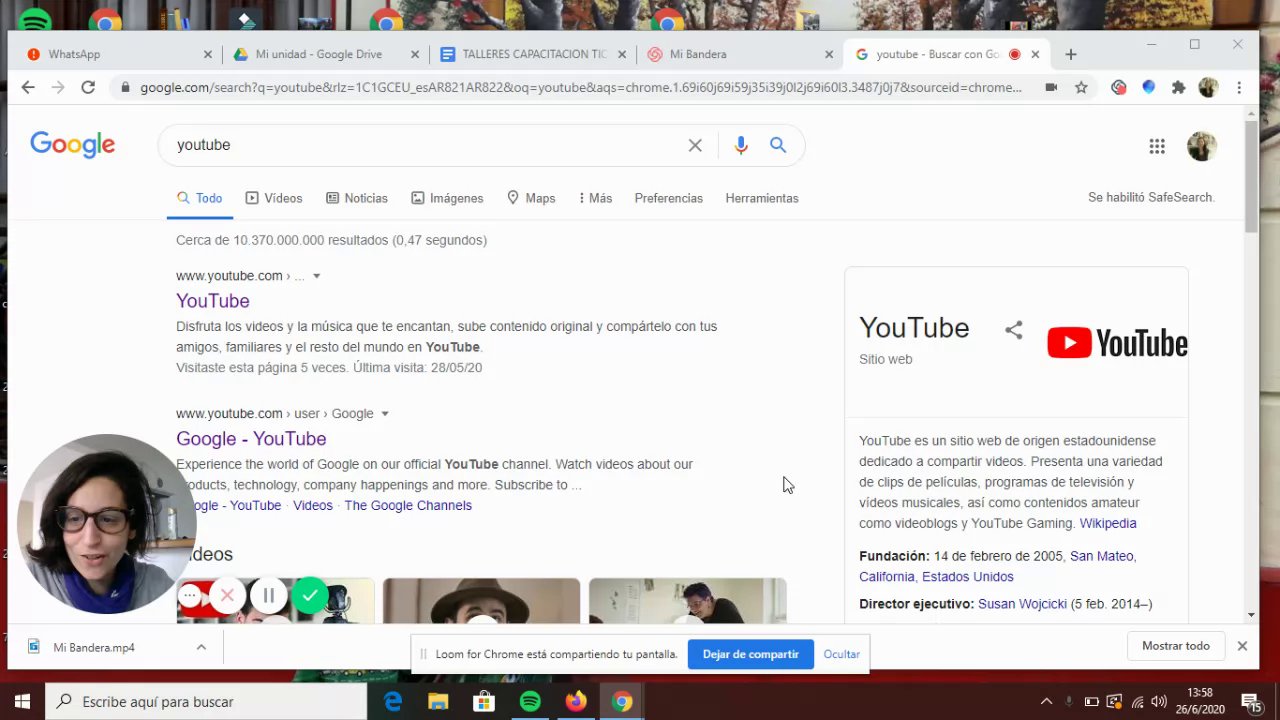Click the page vertical scrollbar thumb
This screenshot has width=1280, height=720.
[x=1251, y=177]
